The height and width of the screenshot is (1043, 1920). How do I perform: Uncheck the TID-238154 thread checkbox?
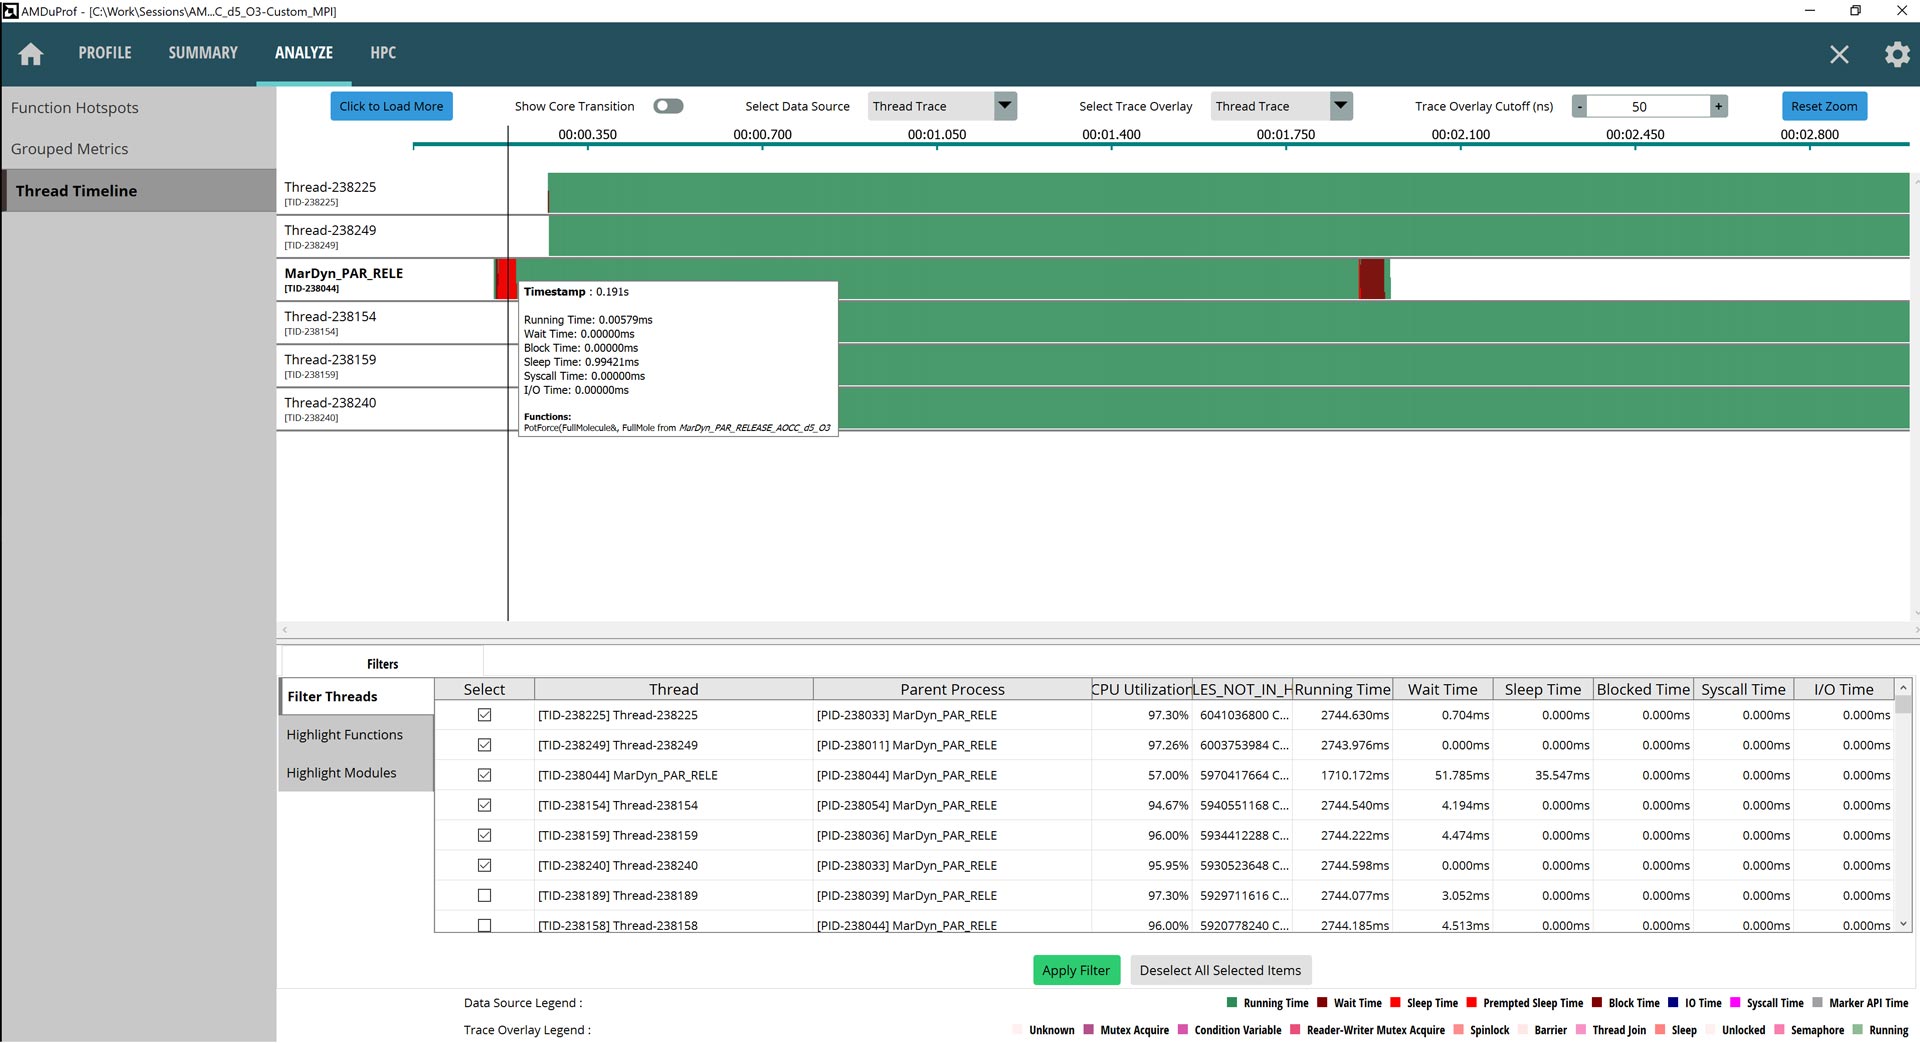484,805
